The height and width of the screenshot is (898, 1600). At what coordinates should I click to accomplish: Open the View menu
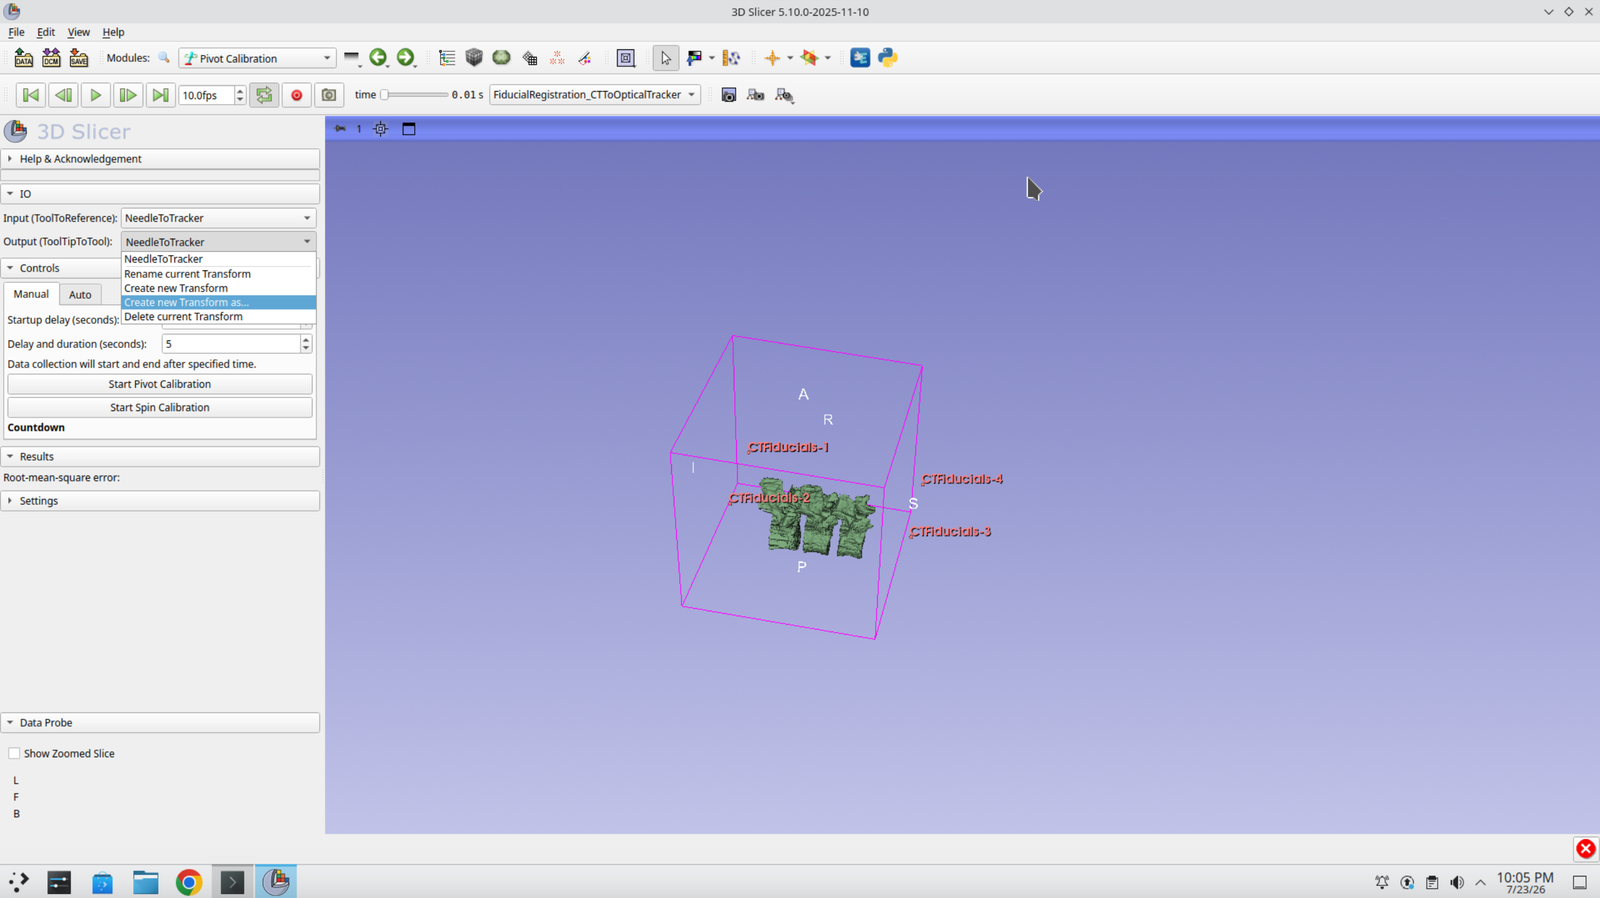(78, 32)
